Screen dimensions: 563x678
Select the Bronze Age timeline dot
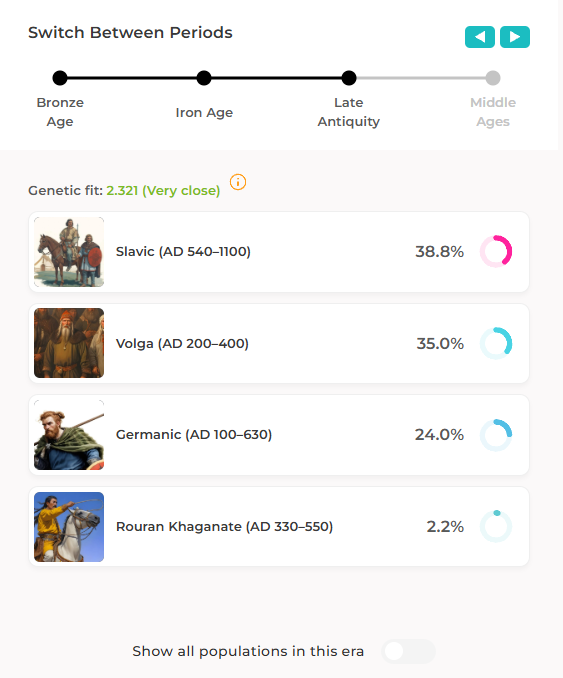click(x=60, y=78)
